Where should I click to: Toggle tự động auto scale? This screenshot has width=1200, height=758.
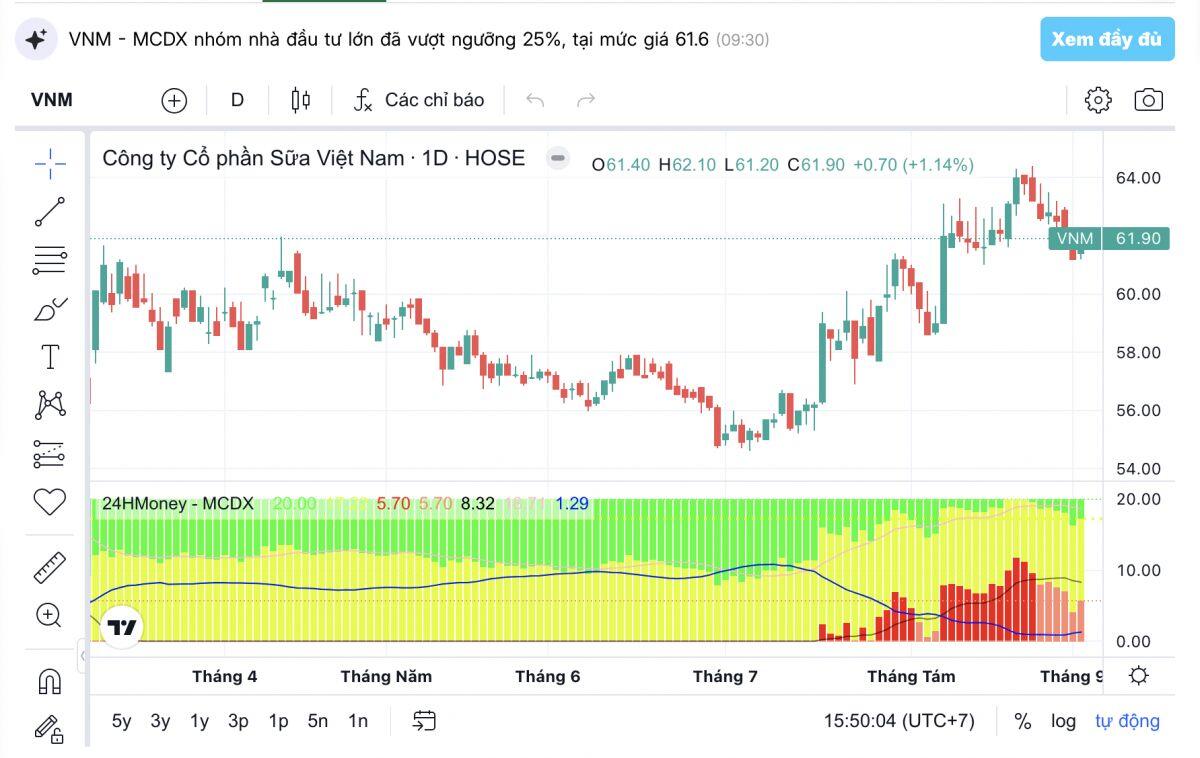point(1127,721)
